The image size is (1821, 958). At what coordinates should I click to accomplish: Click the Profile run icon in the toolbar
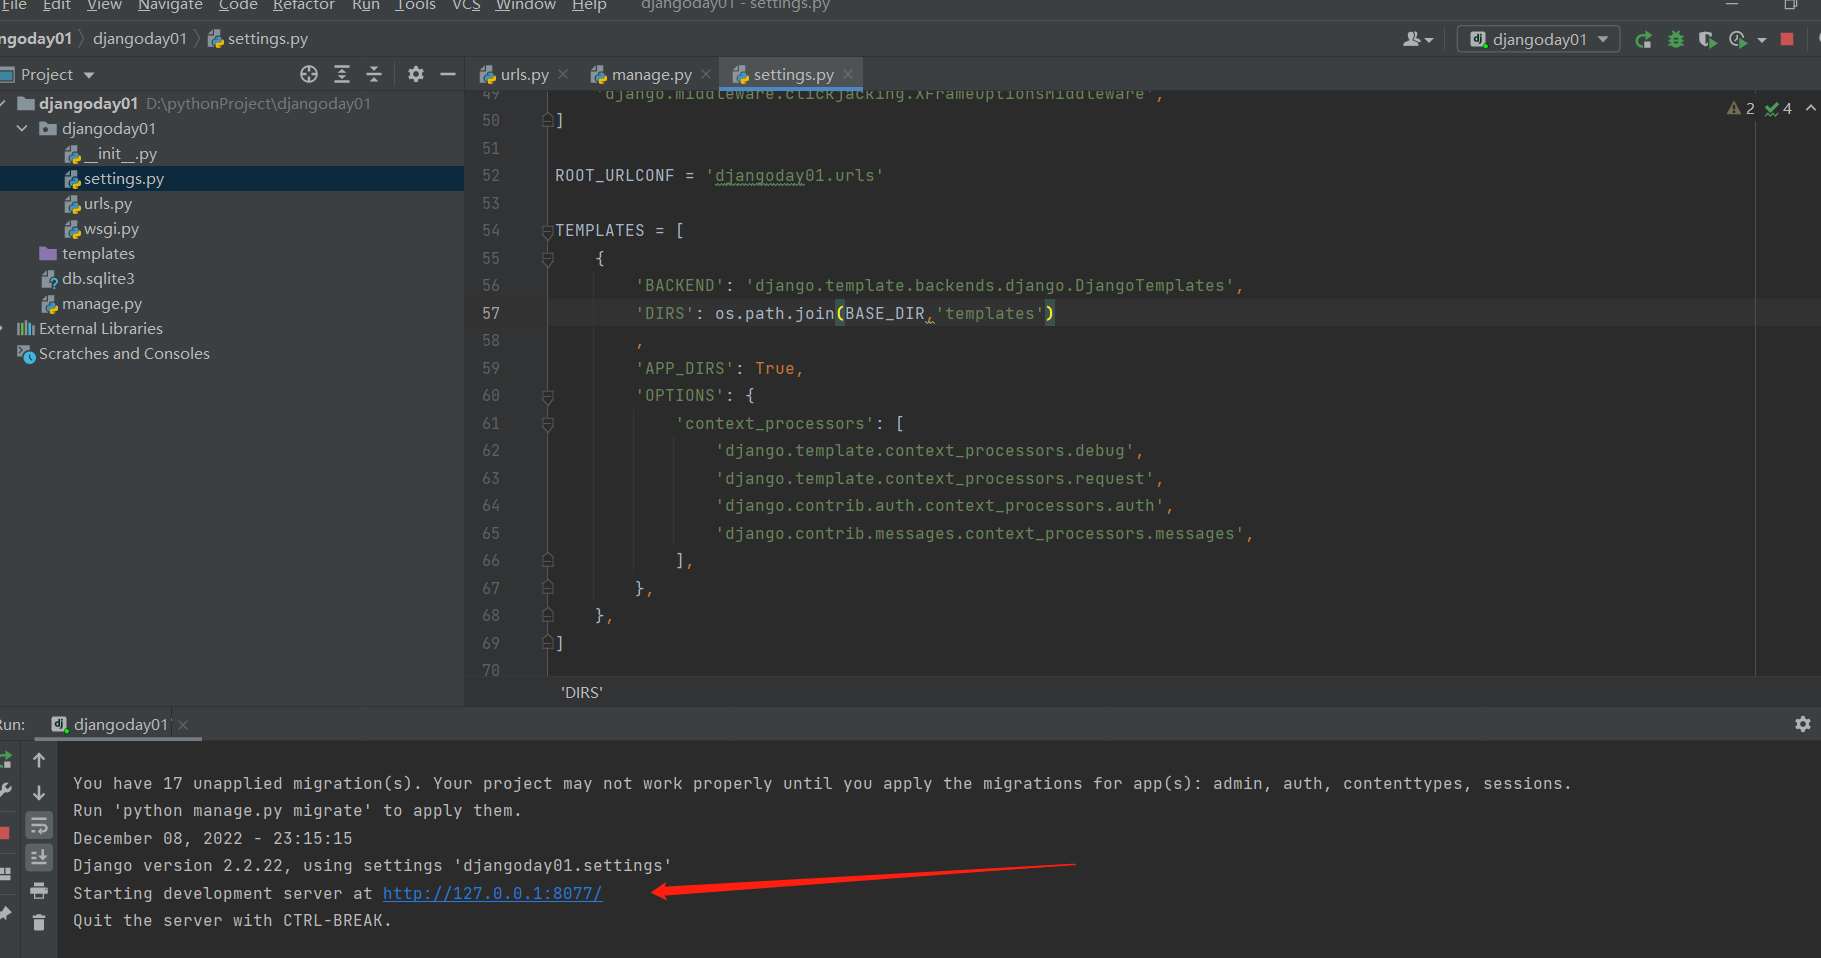(x=1738, y=40)
